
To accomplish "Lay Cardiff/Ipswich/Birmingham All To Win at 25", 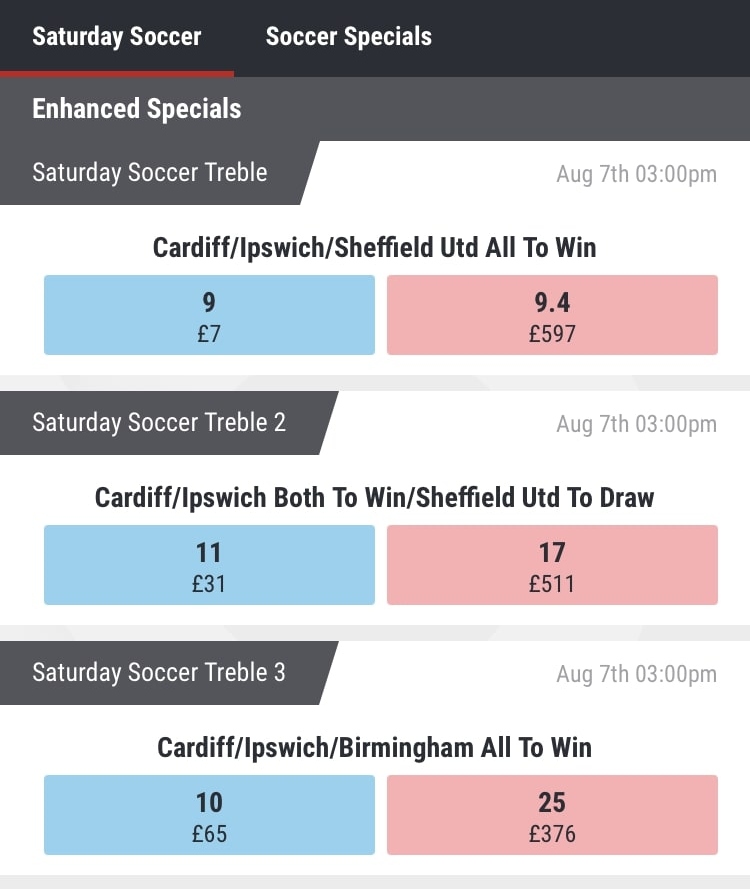I will point(552,815).
